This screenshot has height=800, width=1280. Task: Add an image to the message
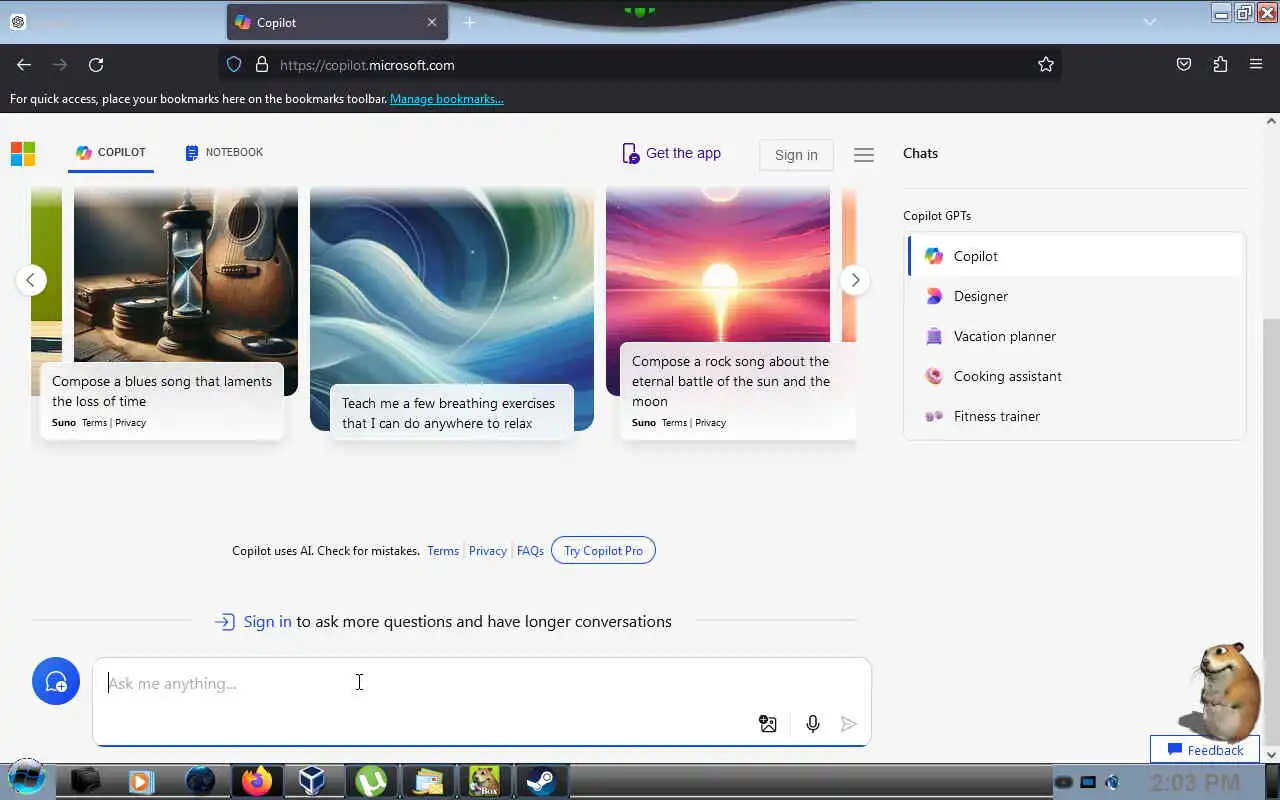pos(768,724)
